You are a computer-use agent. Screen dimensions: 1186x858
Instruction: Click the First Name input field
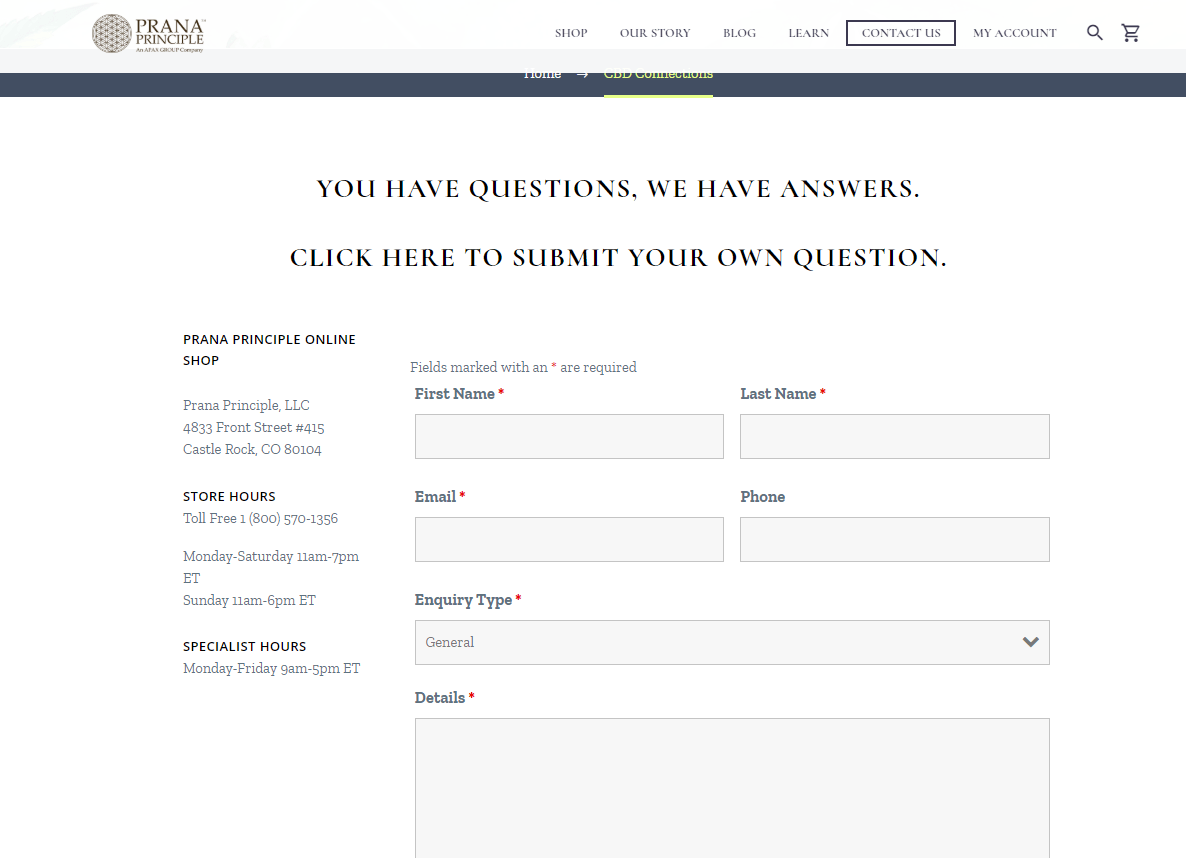[570, 437]
